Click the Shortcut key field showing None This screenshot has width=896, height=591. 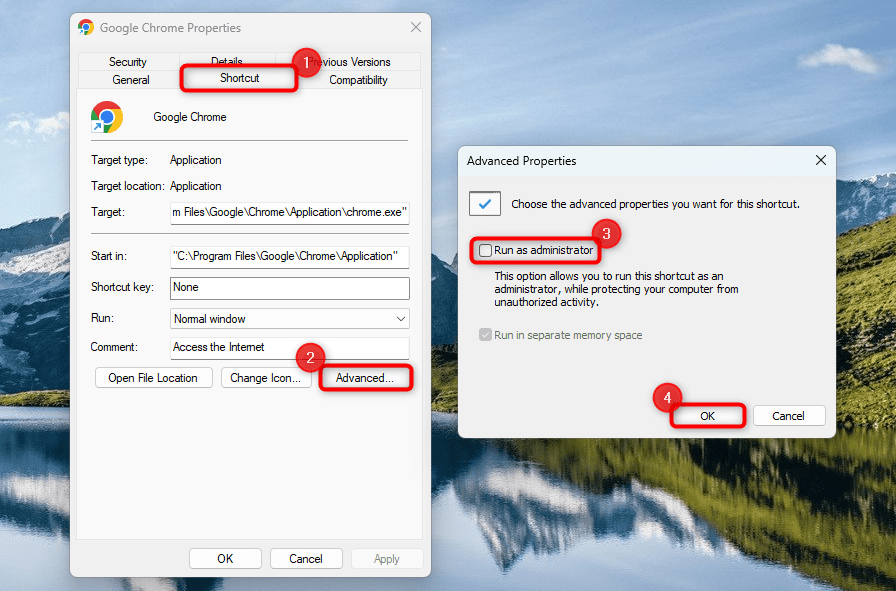290,287
